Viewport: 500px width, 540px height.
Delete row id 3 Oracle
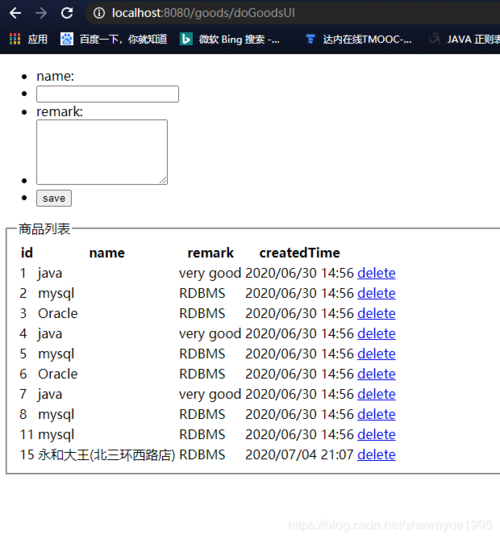click(x=376, y=313)
